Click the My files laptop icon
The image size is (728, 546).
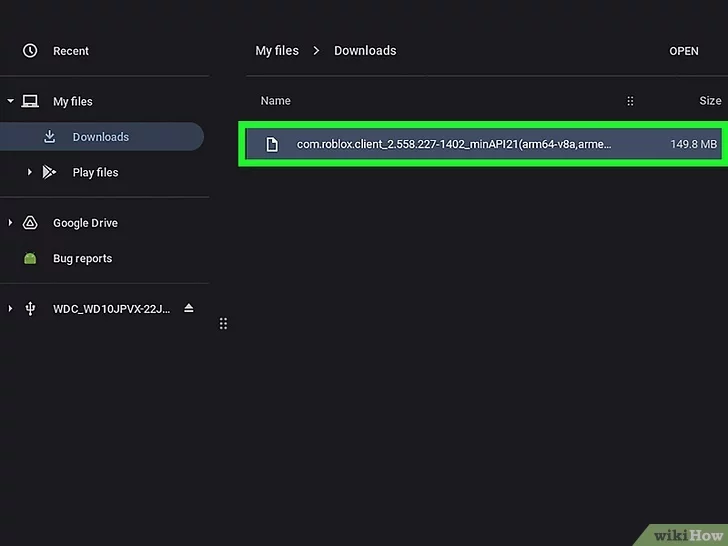pyautogui.click(x=30, y=101)
